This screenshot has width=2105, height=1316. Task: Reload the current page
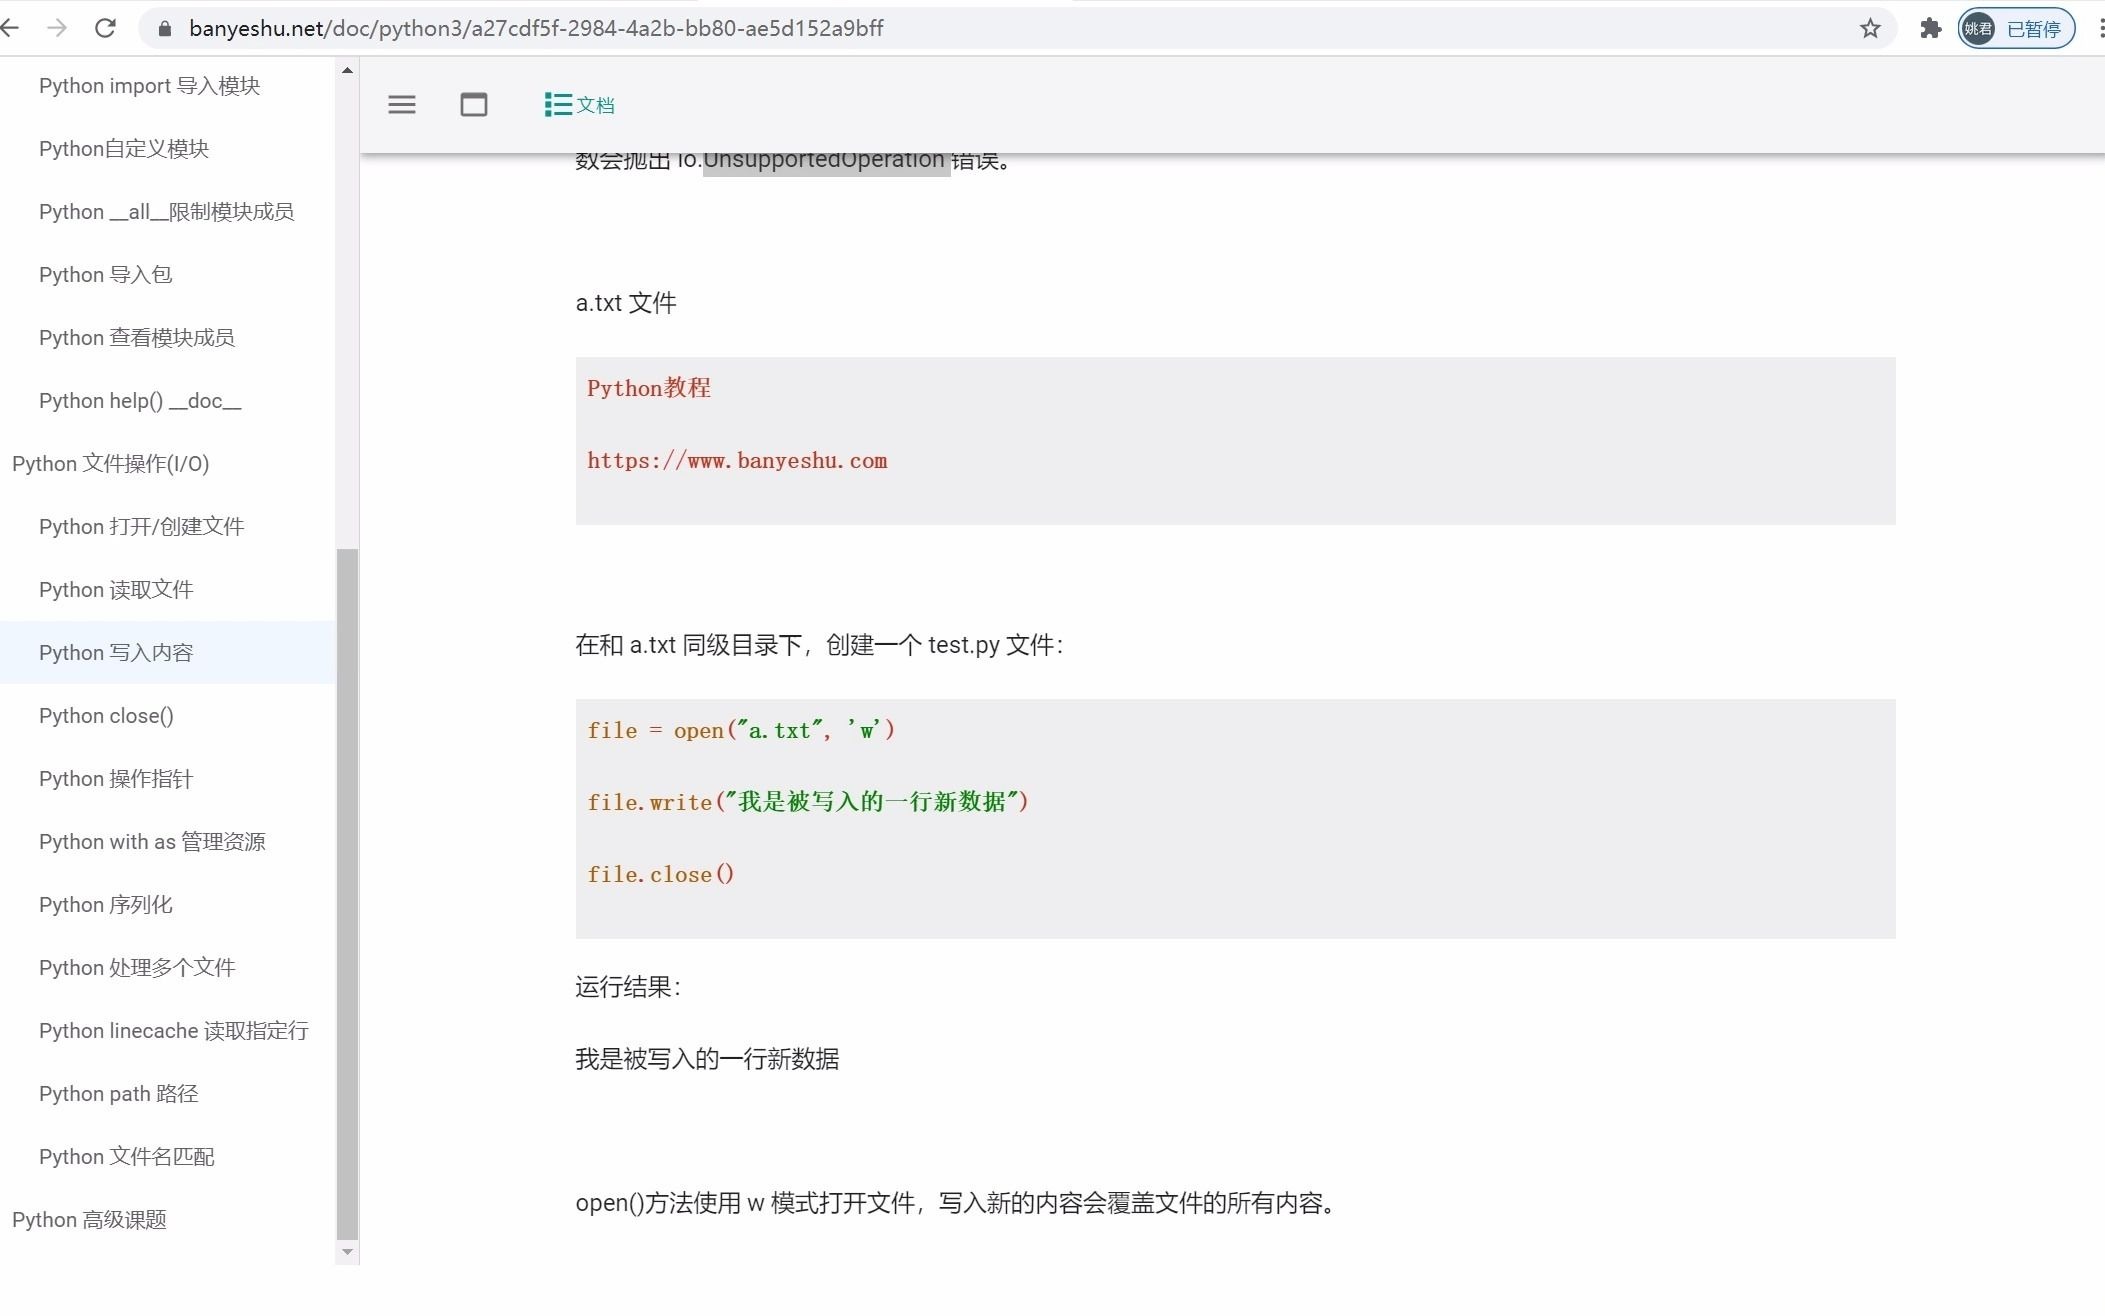tap(105, 27)
